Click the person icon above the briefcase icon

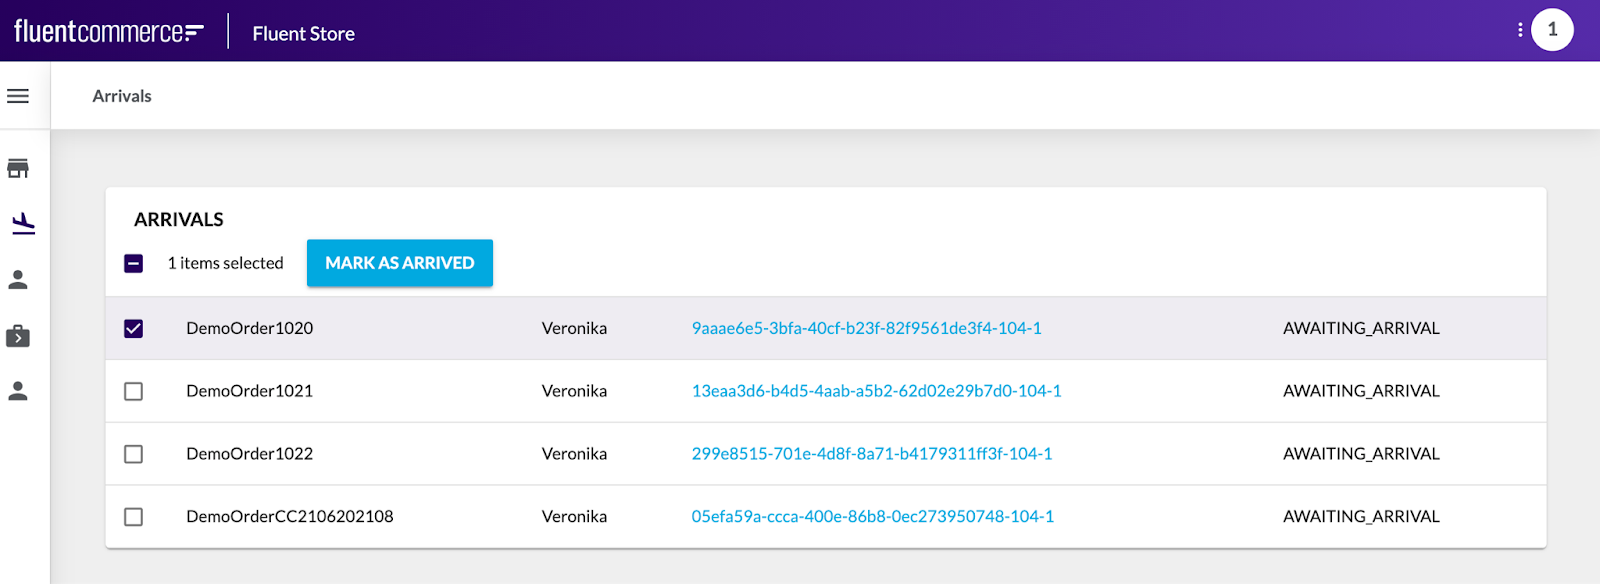click(18, 280)
